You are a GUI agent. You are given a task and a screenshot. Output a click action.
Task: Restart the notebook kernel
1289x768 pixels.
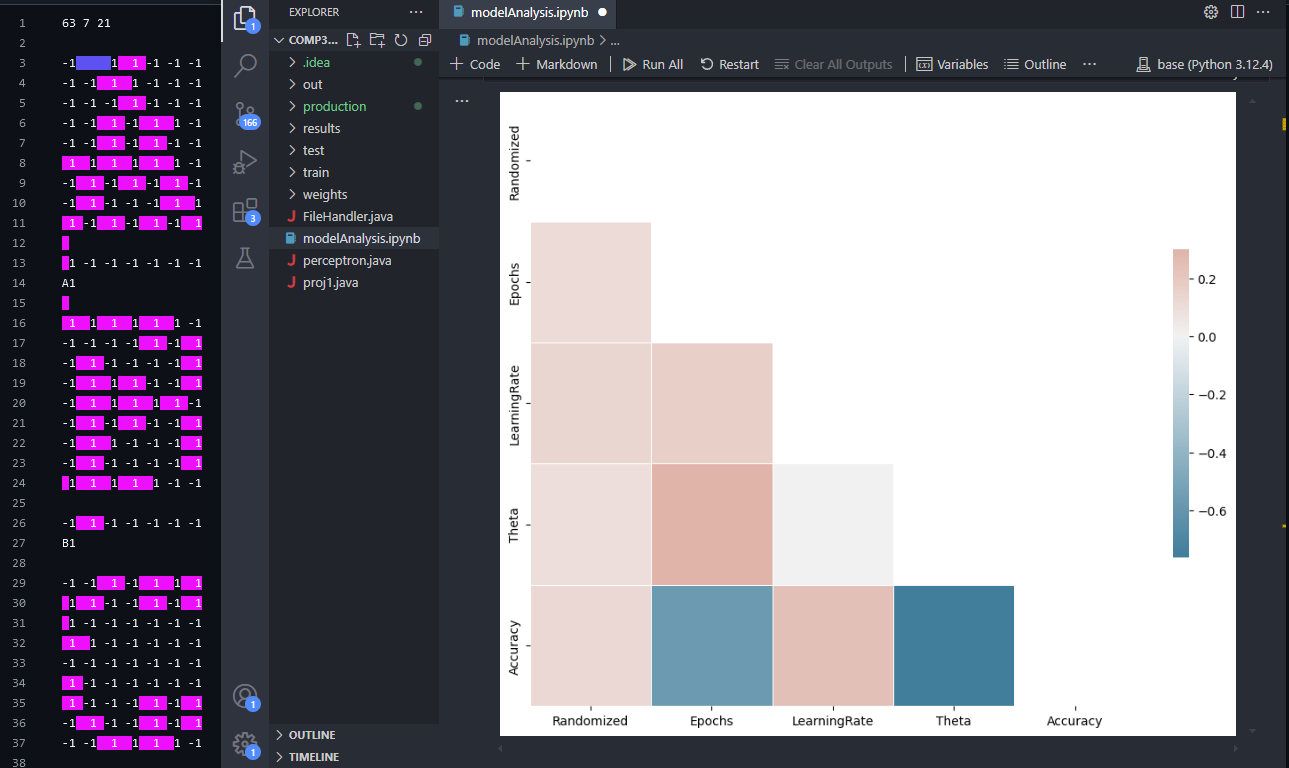tap(729, 64)
